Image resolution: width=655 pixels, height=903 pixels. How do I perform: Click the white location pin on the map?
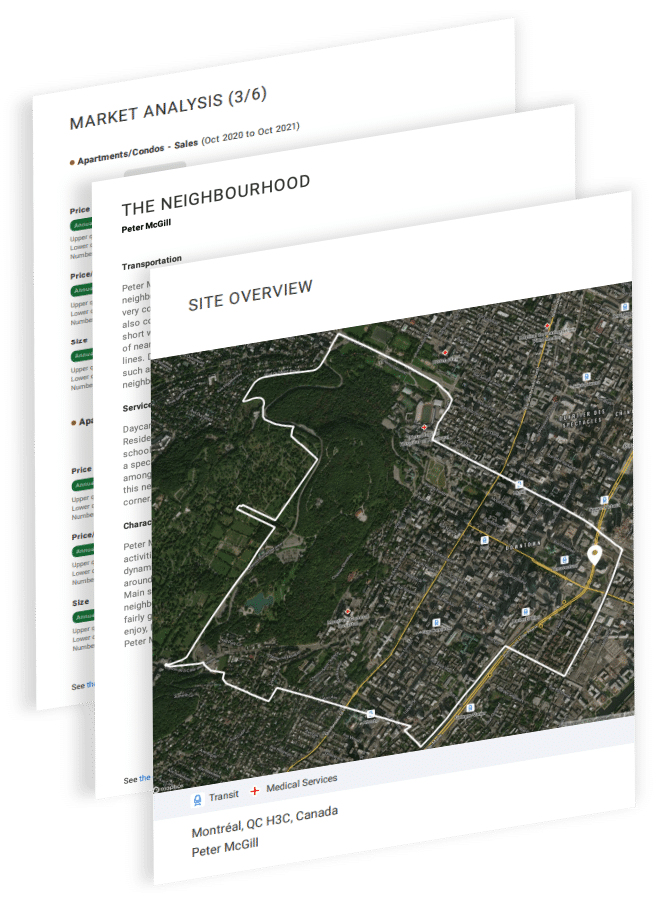[594, 555]
